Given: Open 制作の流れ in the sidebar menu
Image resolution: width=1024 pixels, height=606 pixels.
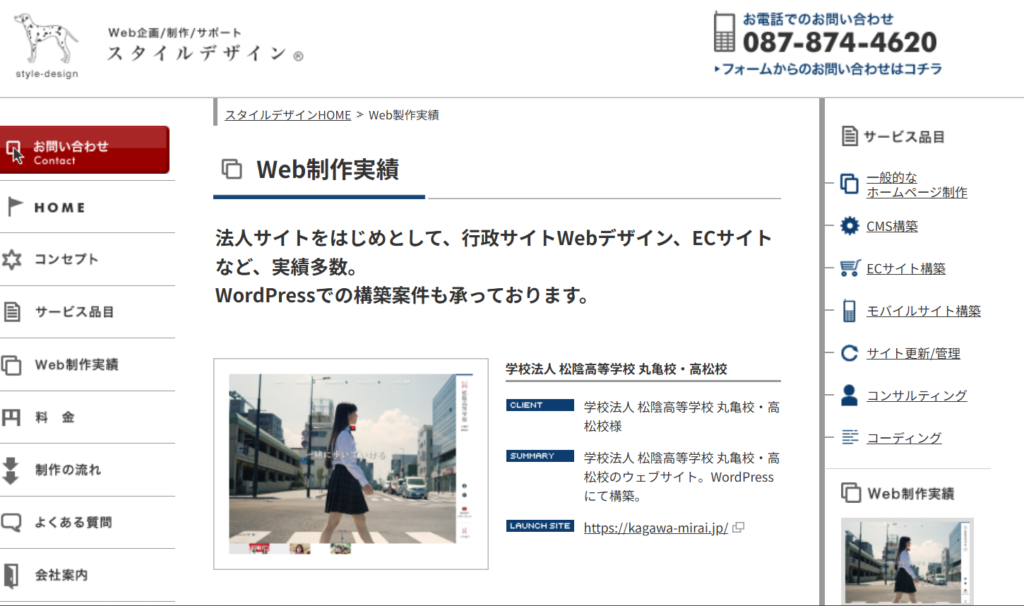Looking at the screenshot, I should [68, 470].
